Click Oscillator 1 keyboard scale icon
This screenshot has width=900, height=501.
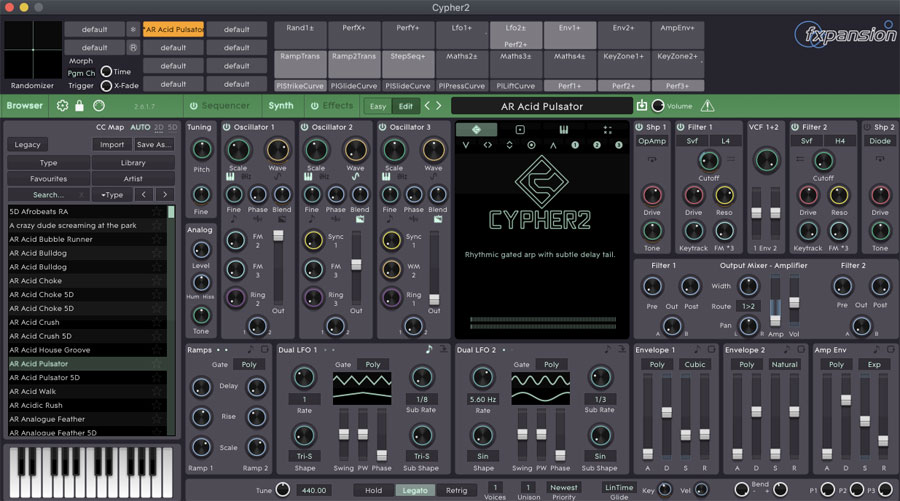pyautogui.click(x=230, y=177)
